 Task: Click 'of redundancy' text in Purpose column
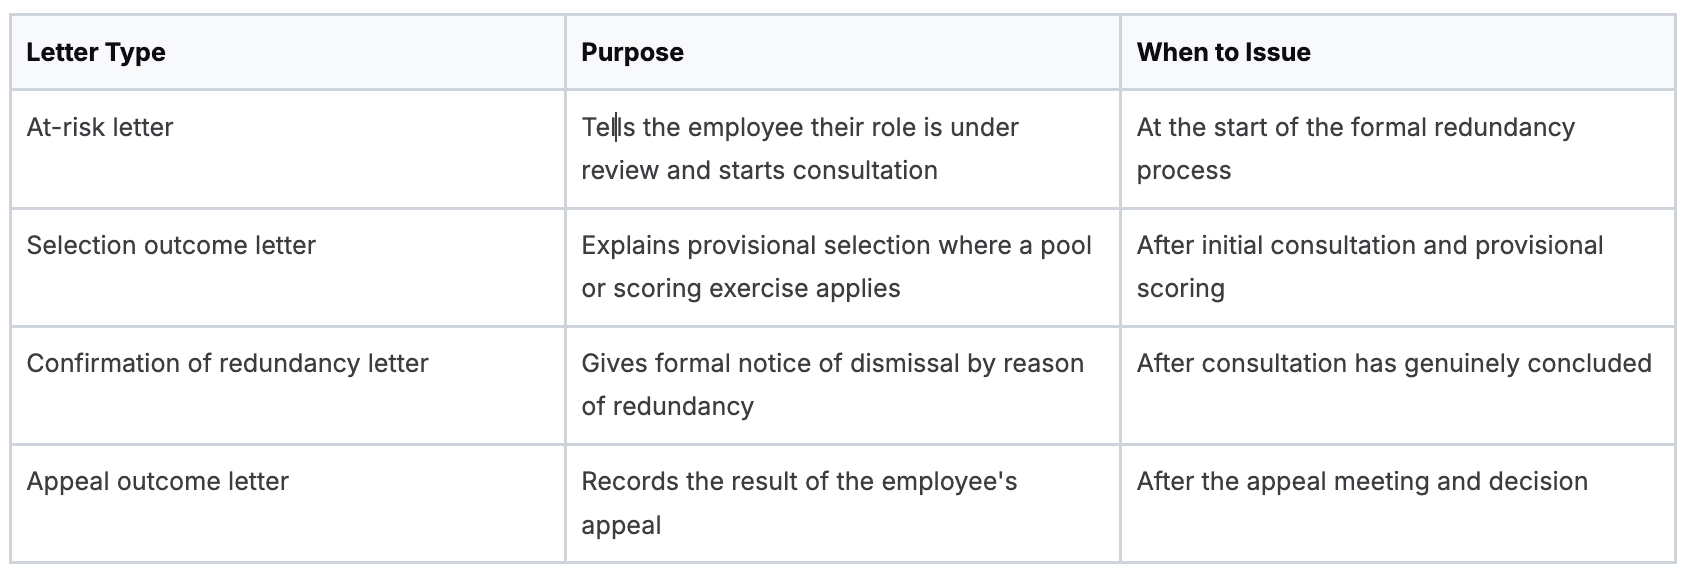(x=668, y=406)
